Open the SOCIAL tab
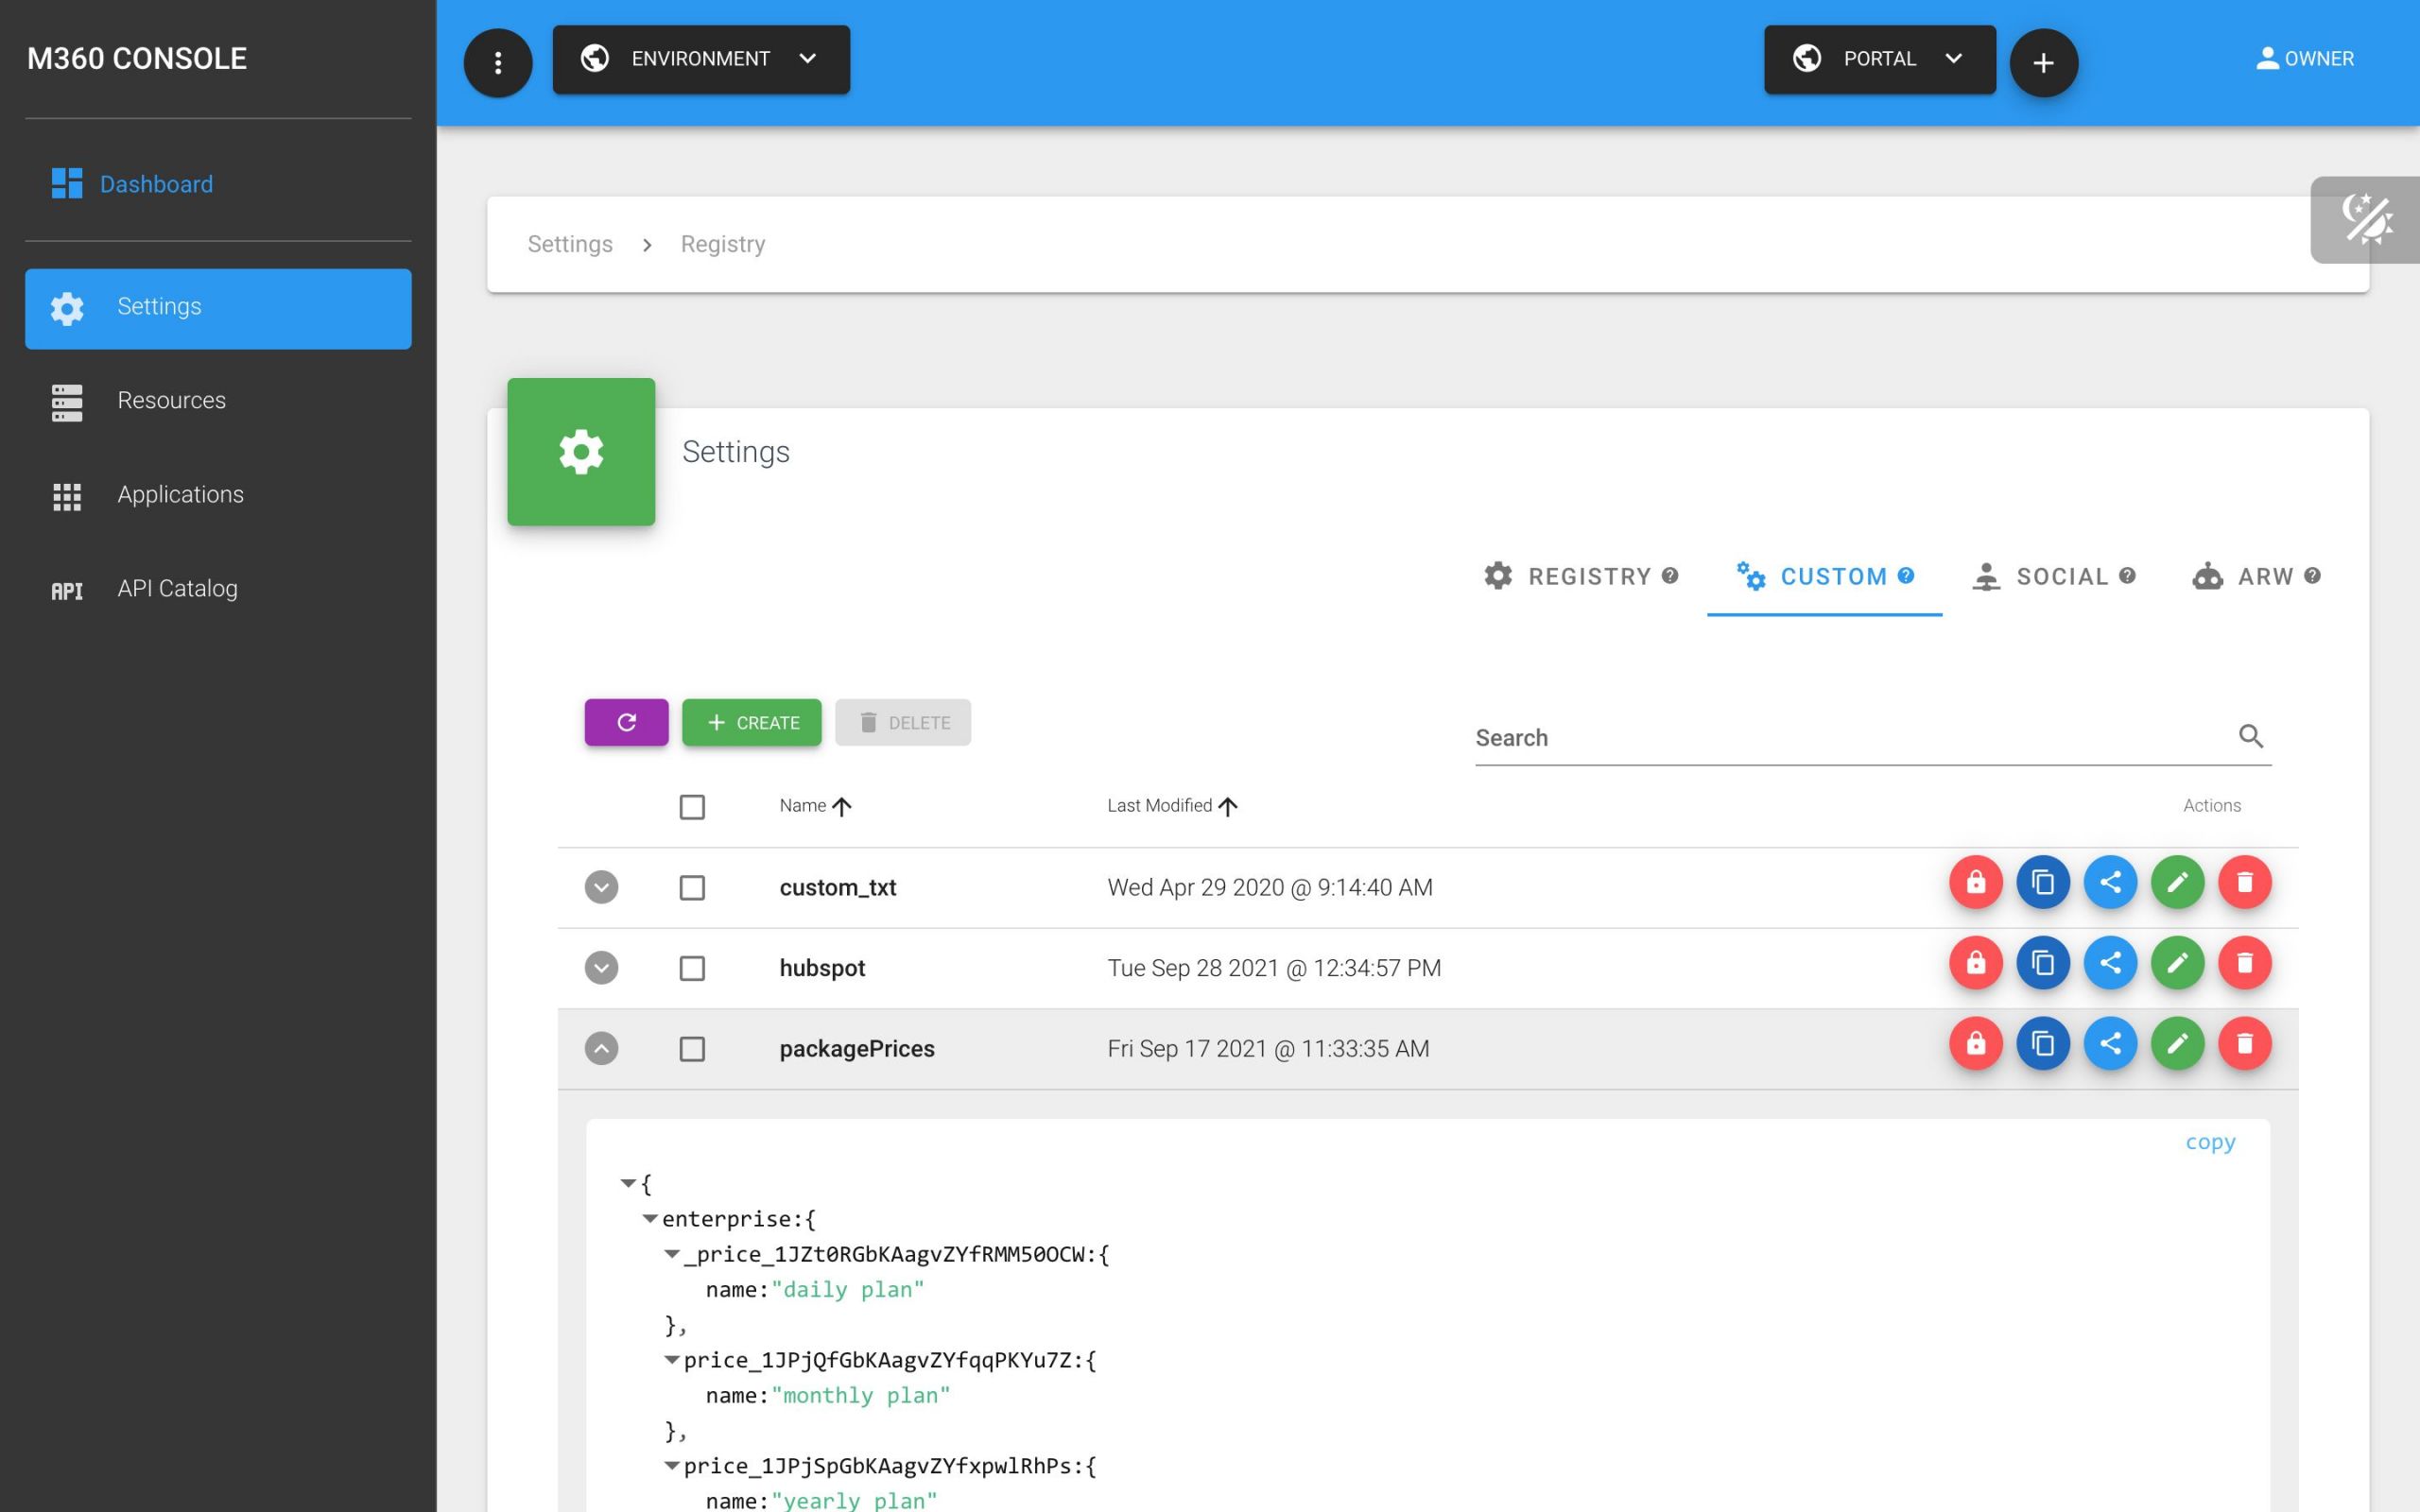2420x1512 pixels. point(2053,577)
